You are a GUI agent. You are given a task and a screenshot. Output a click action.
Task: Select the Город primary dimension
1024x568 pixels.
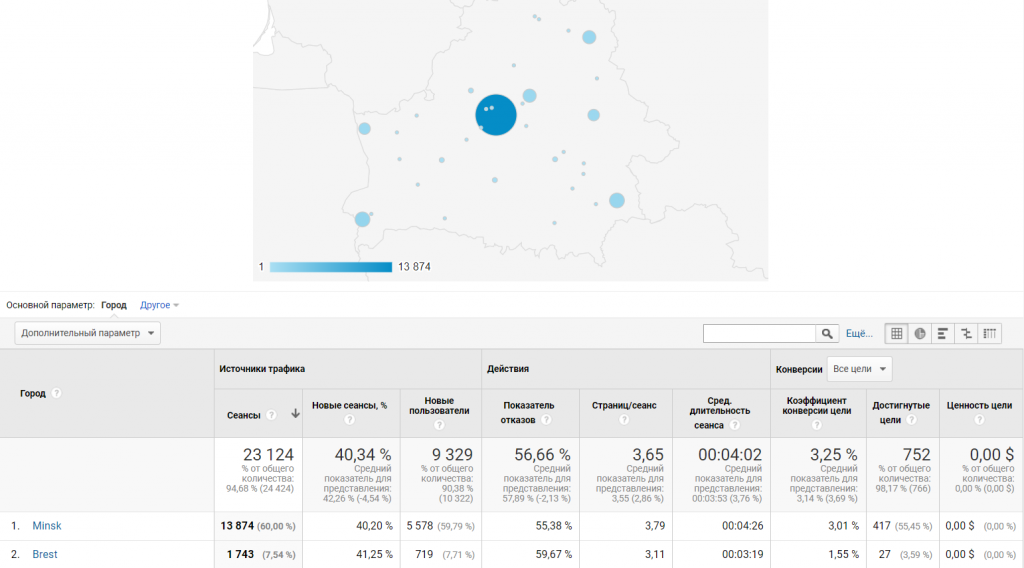(x=114, y=305)
